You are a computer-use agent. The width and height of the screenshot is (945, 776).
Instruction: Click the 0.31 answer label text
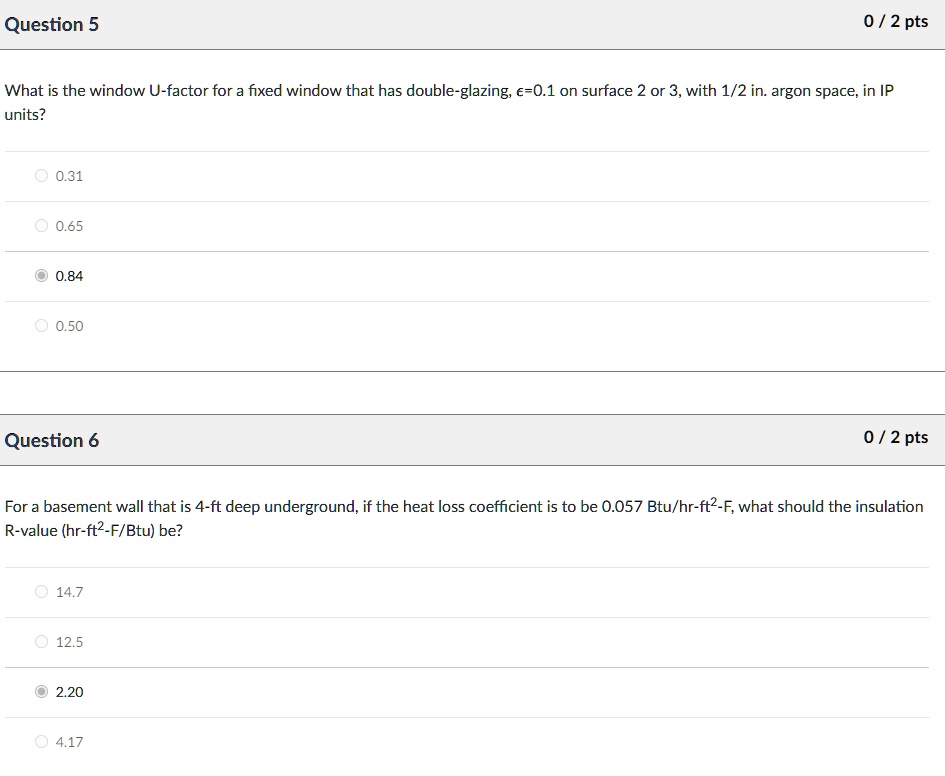[x=69, y=176]
